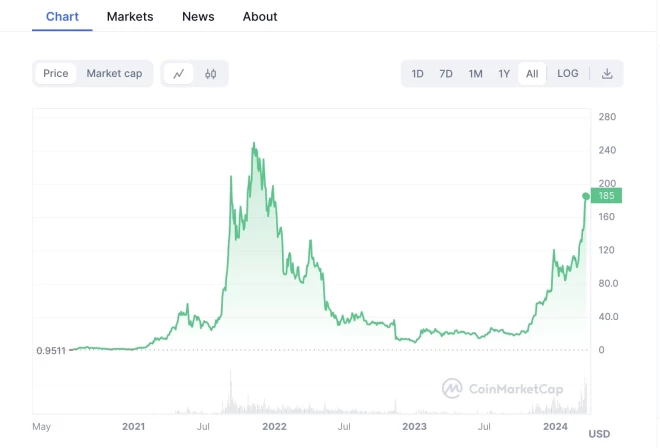Open the News tab
This screenshot has height=448, width=660.
pos(198,16)
